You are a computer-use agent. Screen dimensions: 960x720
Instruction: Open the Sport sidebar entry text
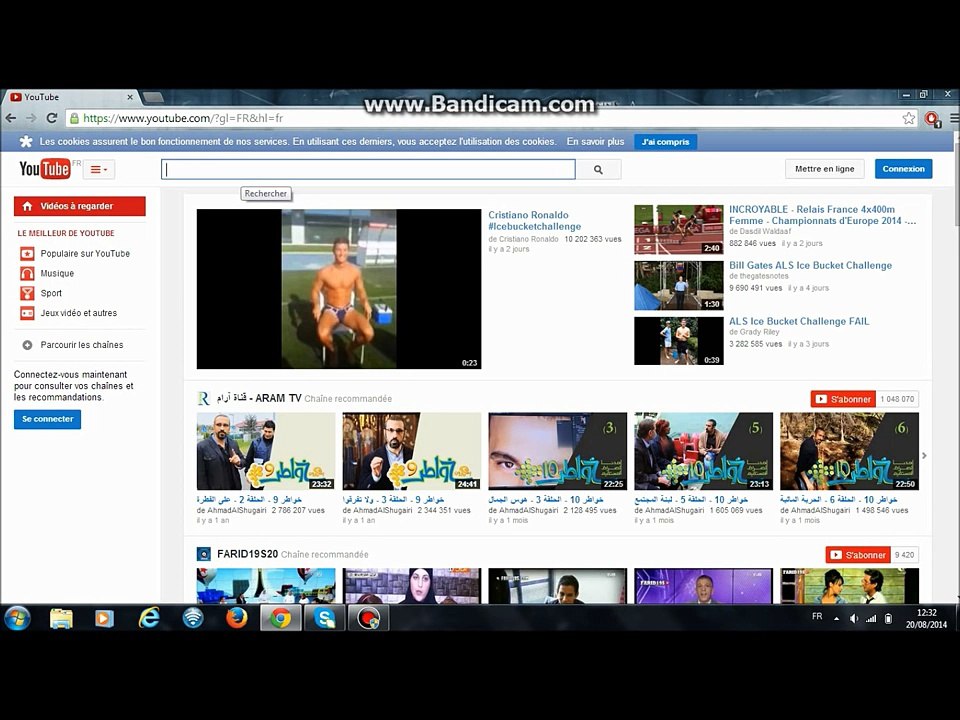tap(51, 293)
